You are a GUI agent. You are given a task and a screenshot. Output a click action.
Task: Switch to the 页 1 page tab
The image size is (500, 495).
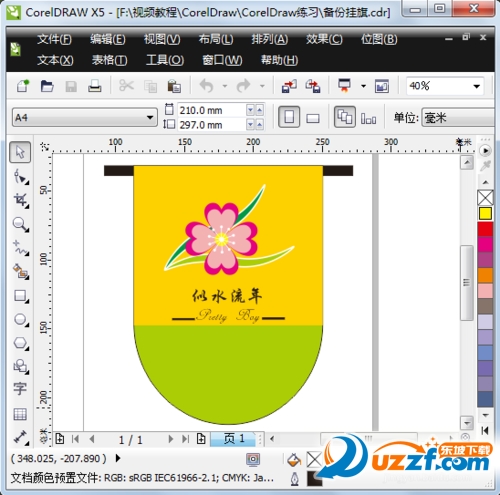(234, 439)
